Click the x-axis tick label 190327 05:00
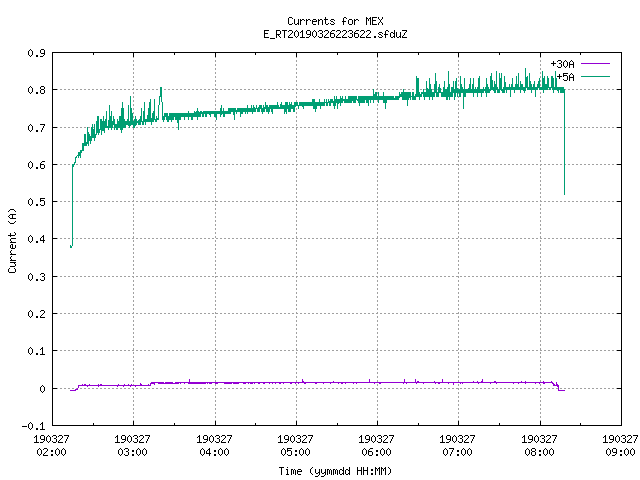Viewport: 640px width, 480px height. click(x=296, y=445)
